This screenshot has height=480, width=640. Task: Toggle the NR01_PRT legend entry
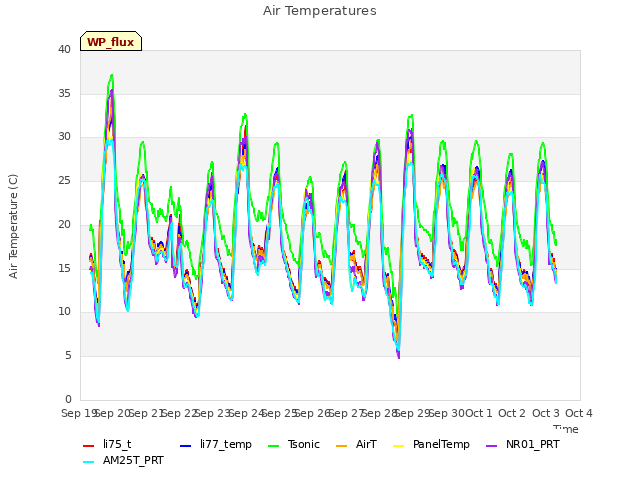pyautogui.click(x=522, y=444)
